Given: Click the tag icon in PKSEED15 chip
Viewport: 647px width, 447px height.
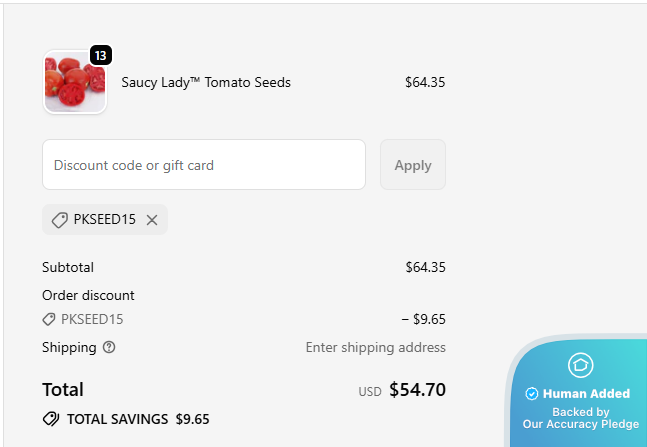Looking at the screenshot, I should [x=60, y=220].
